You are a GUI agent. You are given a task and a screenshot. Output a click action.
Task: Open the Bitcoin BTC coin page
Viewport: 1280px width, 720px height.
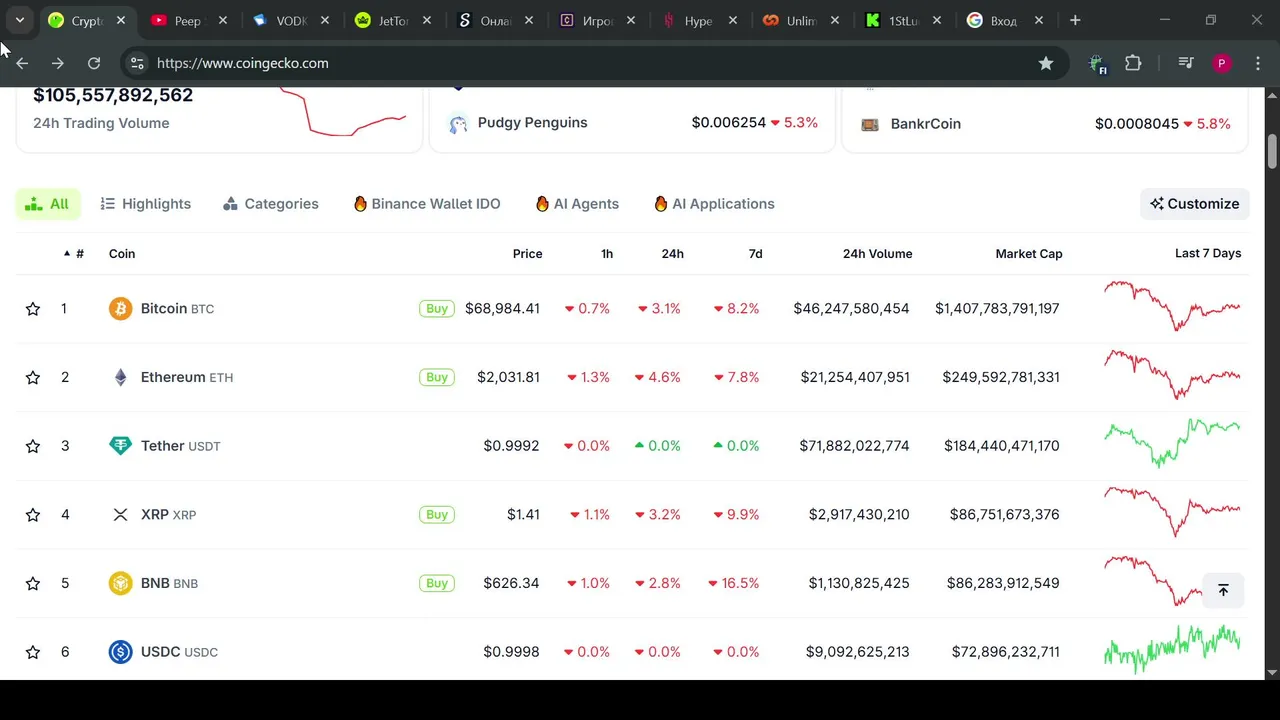[178, 309]
